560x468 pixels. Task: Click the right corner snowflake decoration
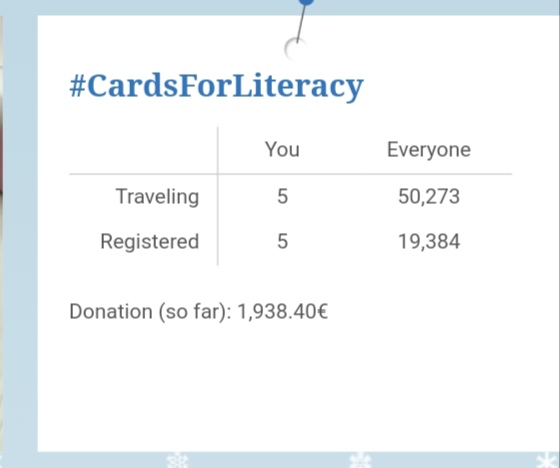(549, 460)
